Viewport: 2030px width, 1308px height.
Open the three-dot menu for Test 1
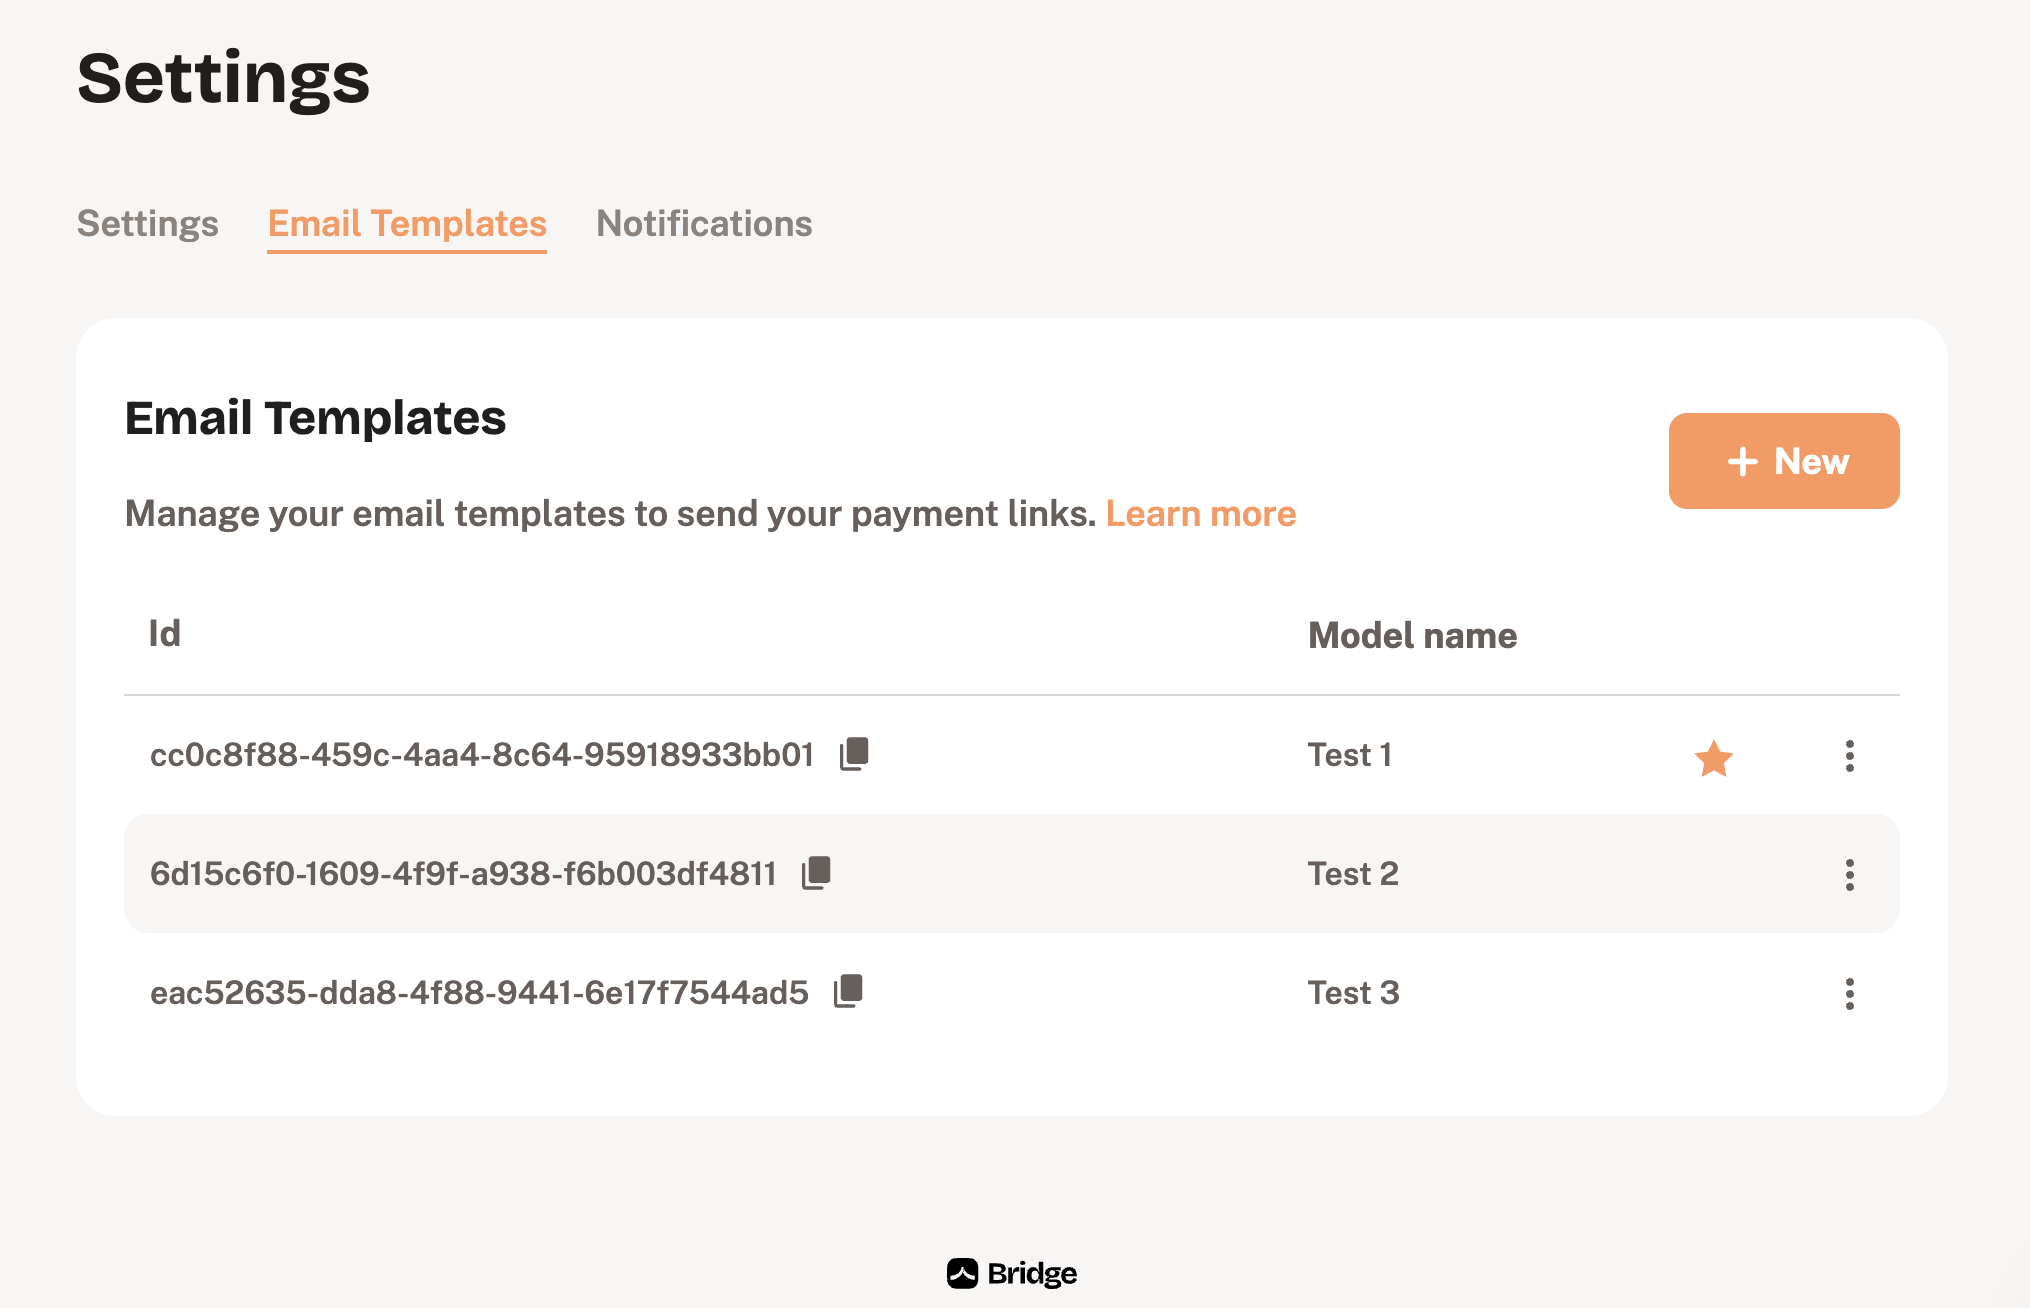coord(1850,756)
